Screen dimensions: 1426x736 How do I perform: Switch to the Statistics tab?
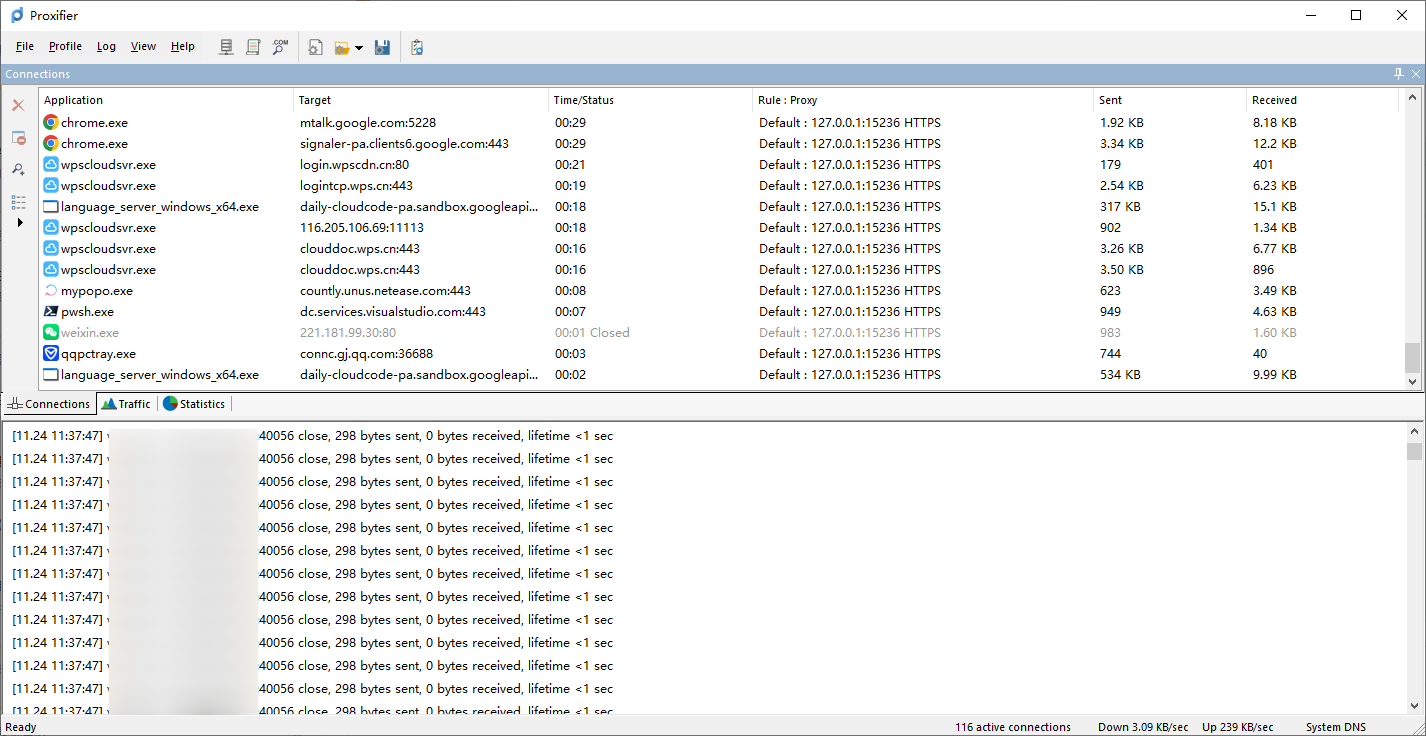(194, 404)
